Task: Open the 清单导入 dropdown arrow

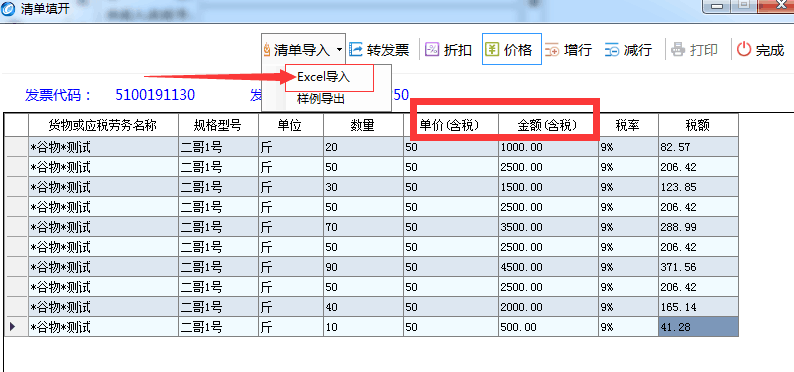Action: pos(339,50)
